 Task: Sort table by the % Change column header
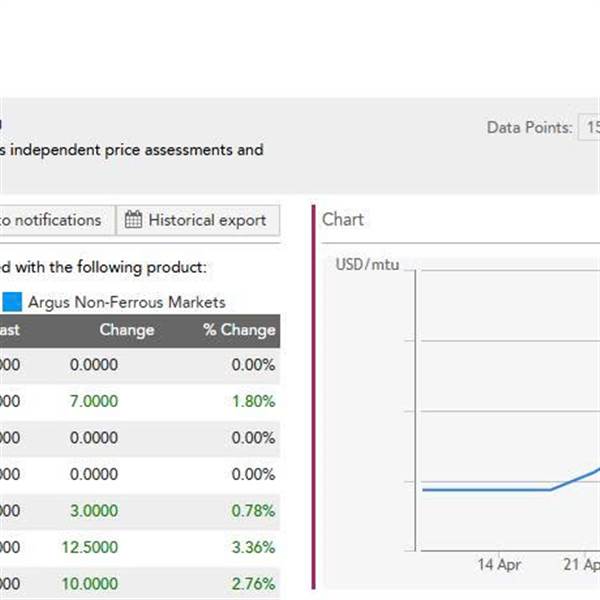click(x=239, y=330)
